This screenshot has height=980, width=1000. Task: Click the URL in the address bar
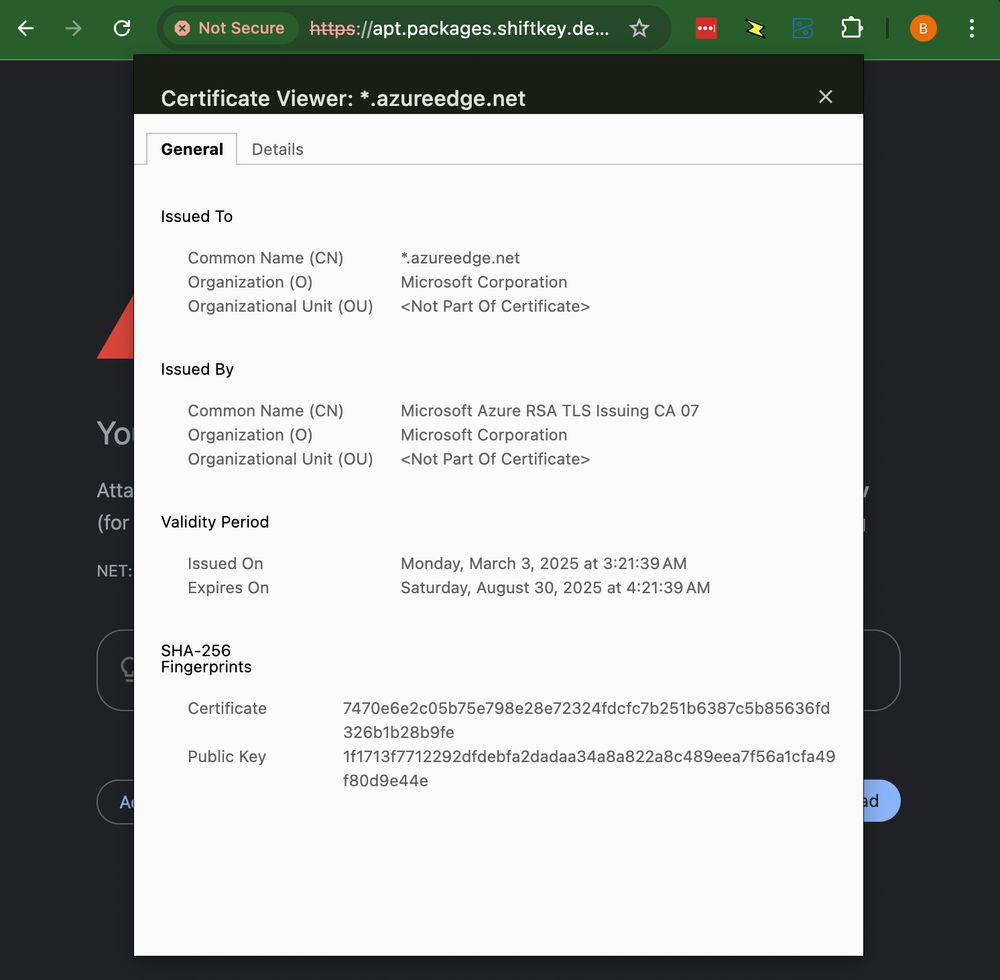(459, 28)
